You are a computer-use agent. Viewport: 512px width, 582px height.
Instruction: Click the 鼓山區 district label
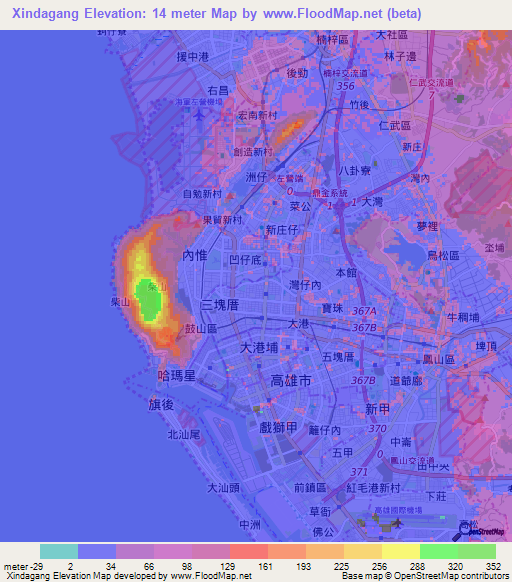201,328
